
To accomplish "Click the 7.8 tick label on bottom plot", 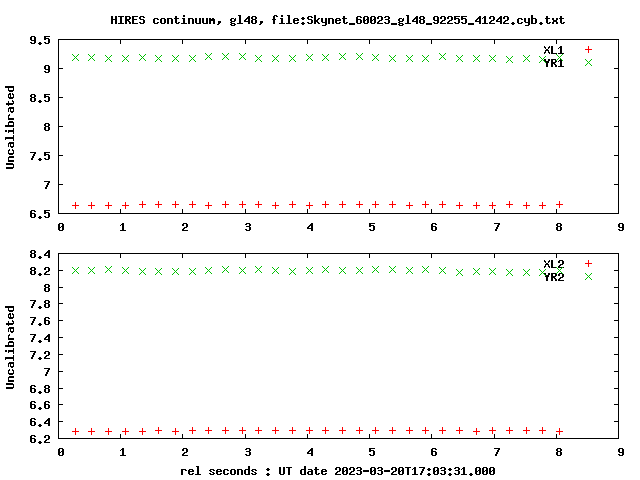I will click(40, 304).
